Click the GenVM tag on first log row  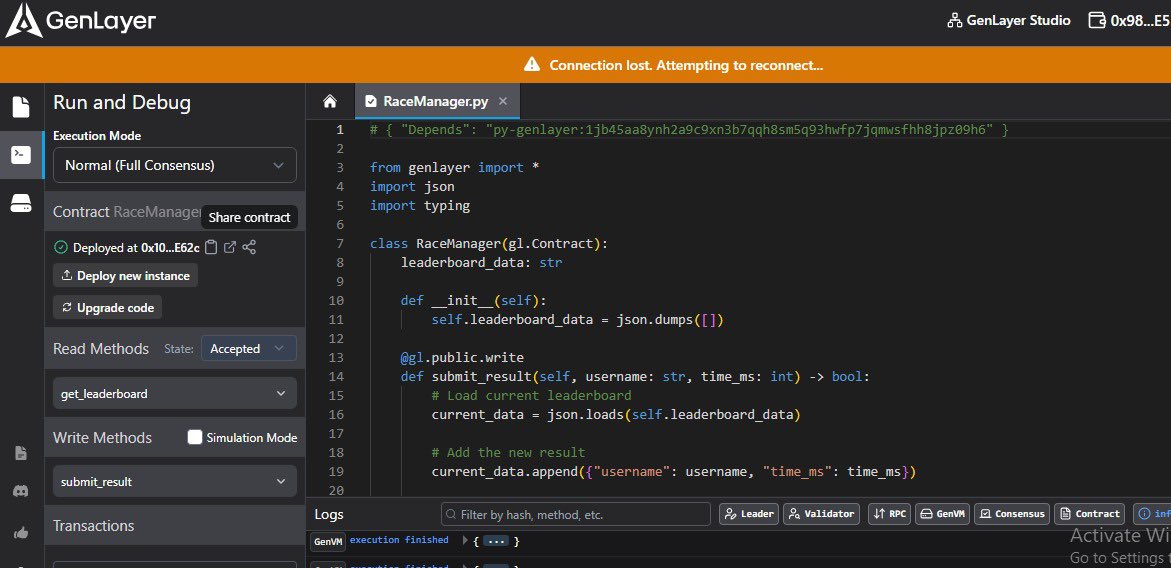click(328, 542)
